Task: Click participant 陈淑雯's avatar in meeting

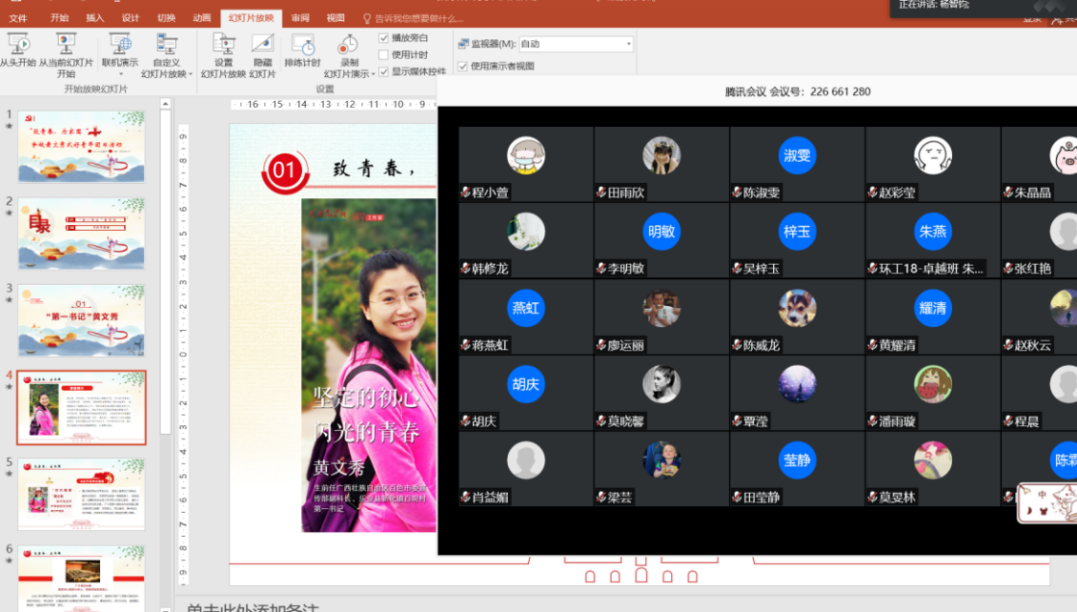Action: (797, 155)
